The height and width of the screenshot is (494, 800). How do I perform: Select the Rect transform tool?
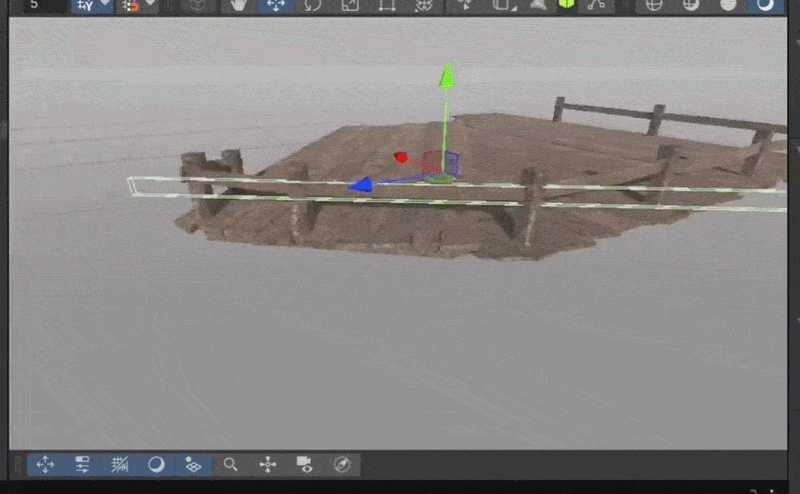pyautogui.click(x=387, y=5)
